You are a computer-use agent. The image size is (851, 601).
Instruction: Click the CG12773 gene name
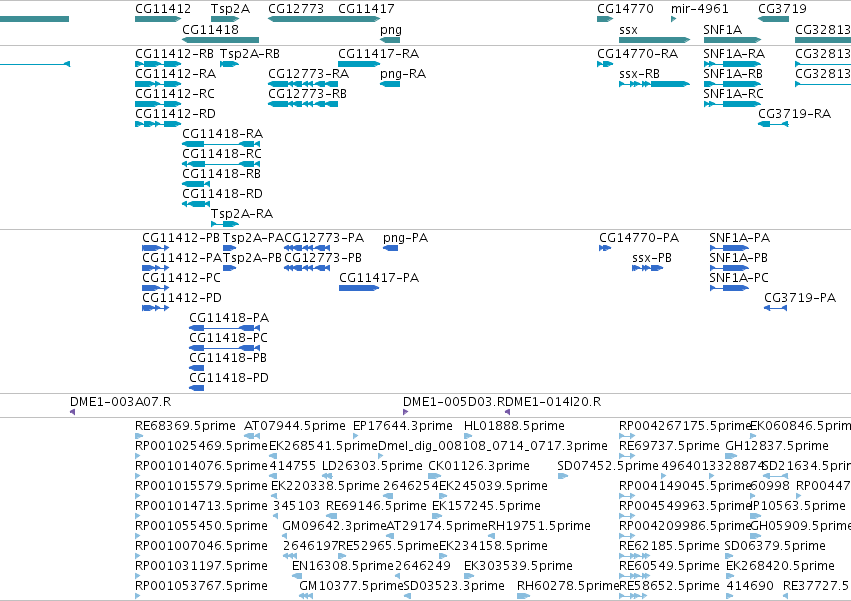[x=296, y=9]
